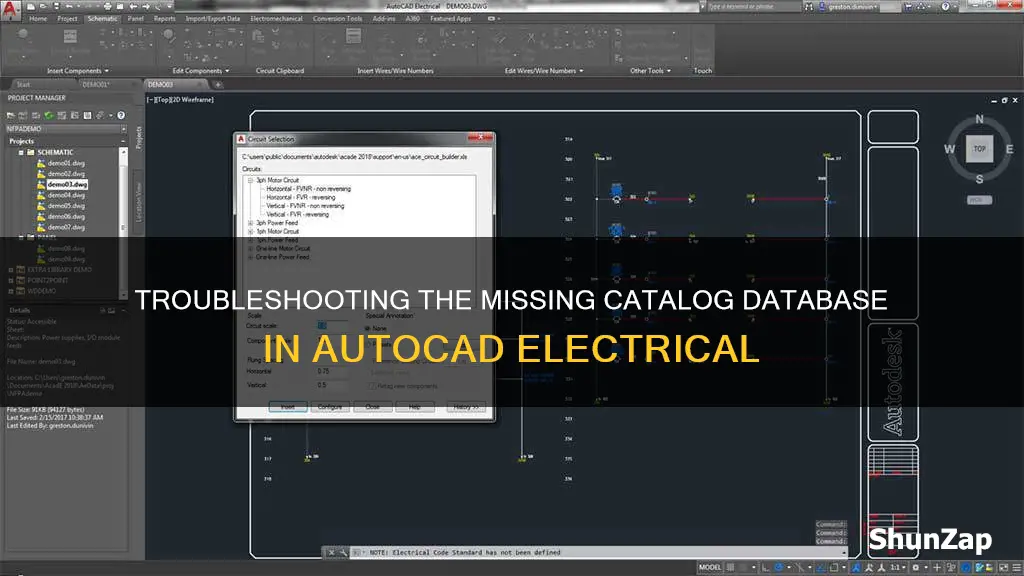Click the Undo arrow in quick access toolbar
The height and width of the screenshot is (576, 1024).
(x=69, y=7)
